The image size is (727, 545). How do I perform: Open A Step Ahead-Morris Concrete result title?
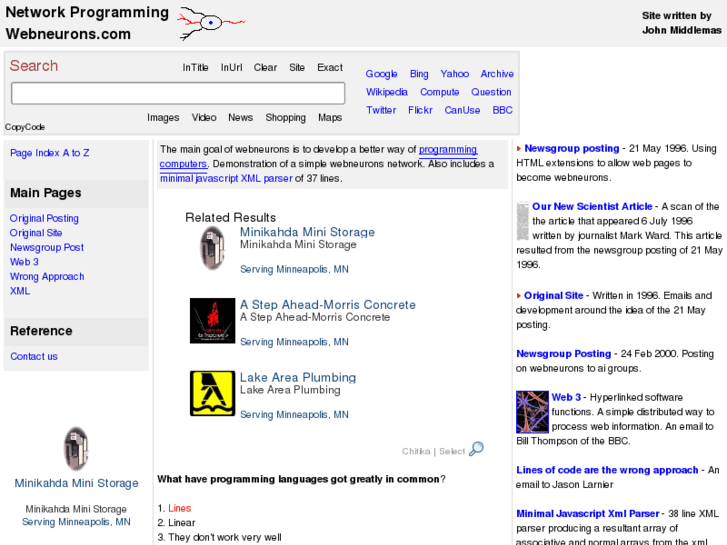327,305
